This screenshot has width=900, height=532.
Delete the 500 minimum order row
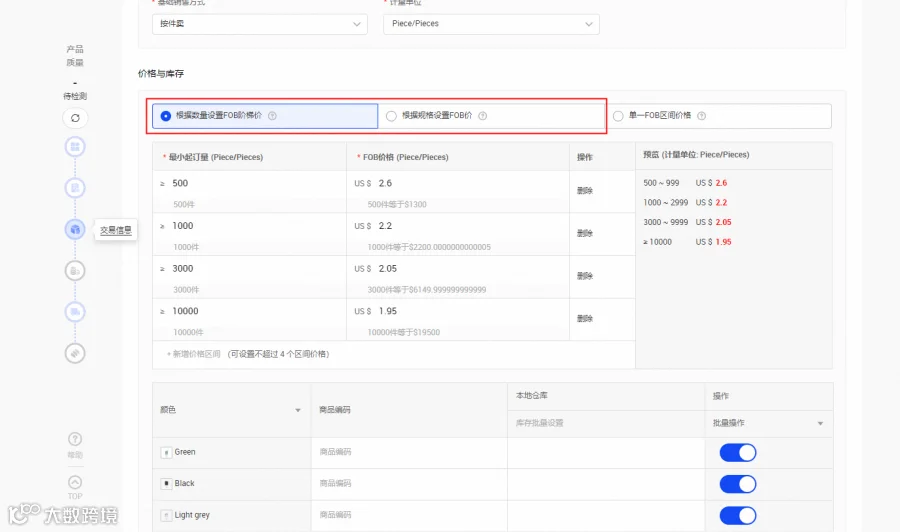coord(585,191)
